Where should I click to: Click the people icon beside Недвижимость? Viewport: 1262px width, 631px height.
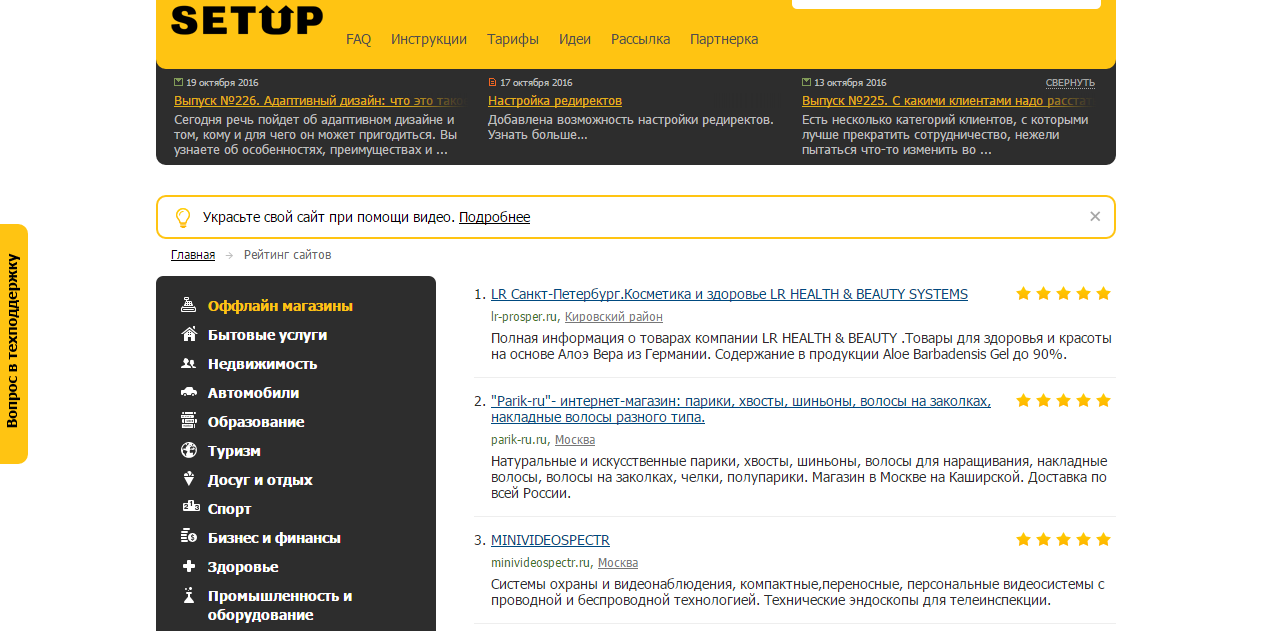click(x=188, y=363)
